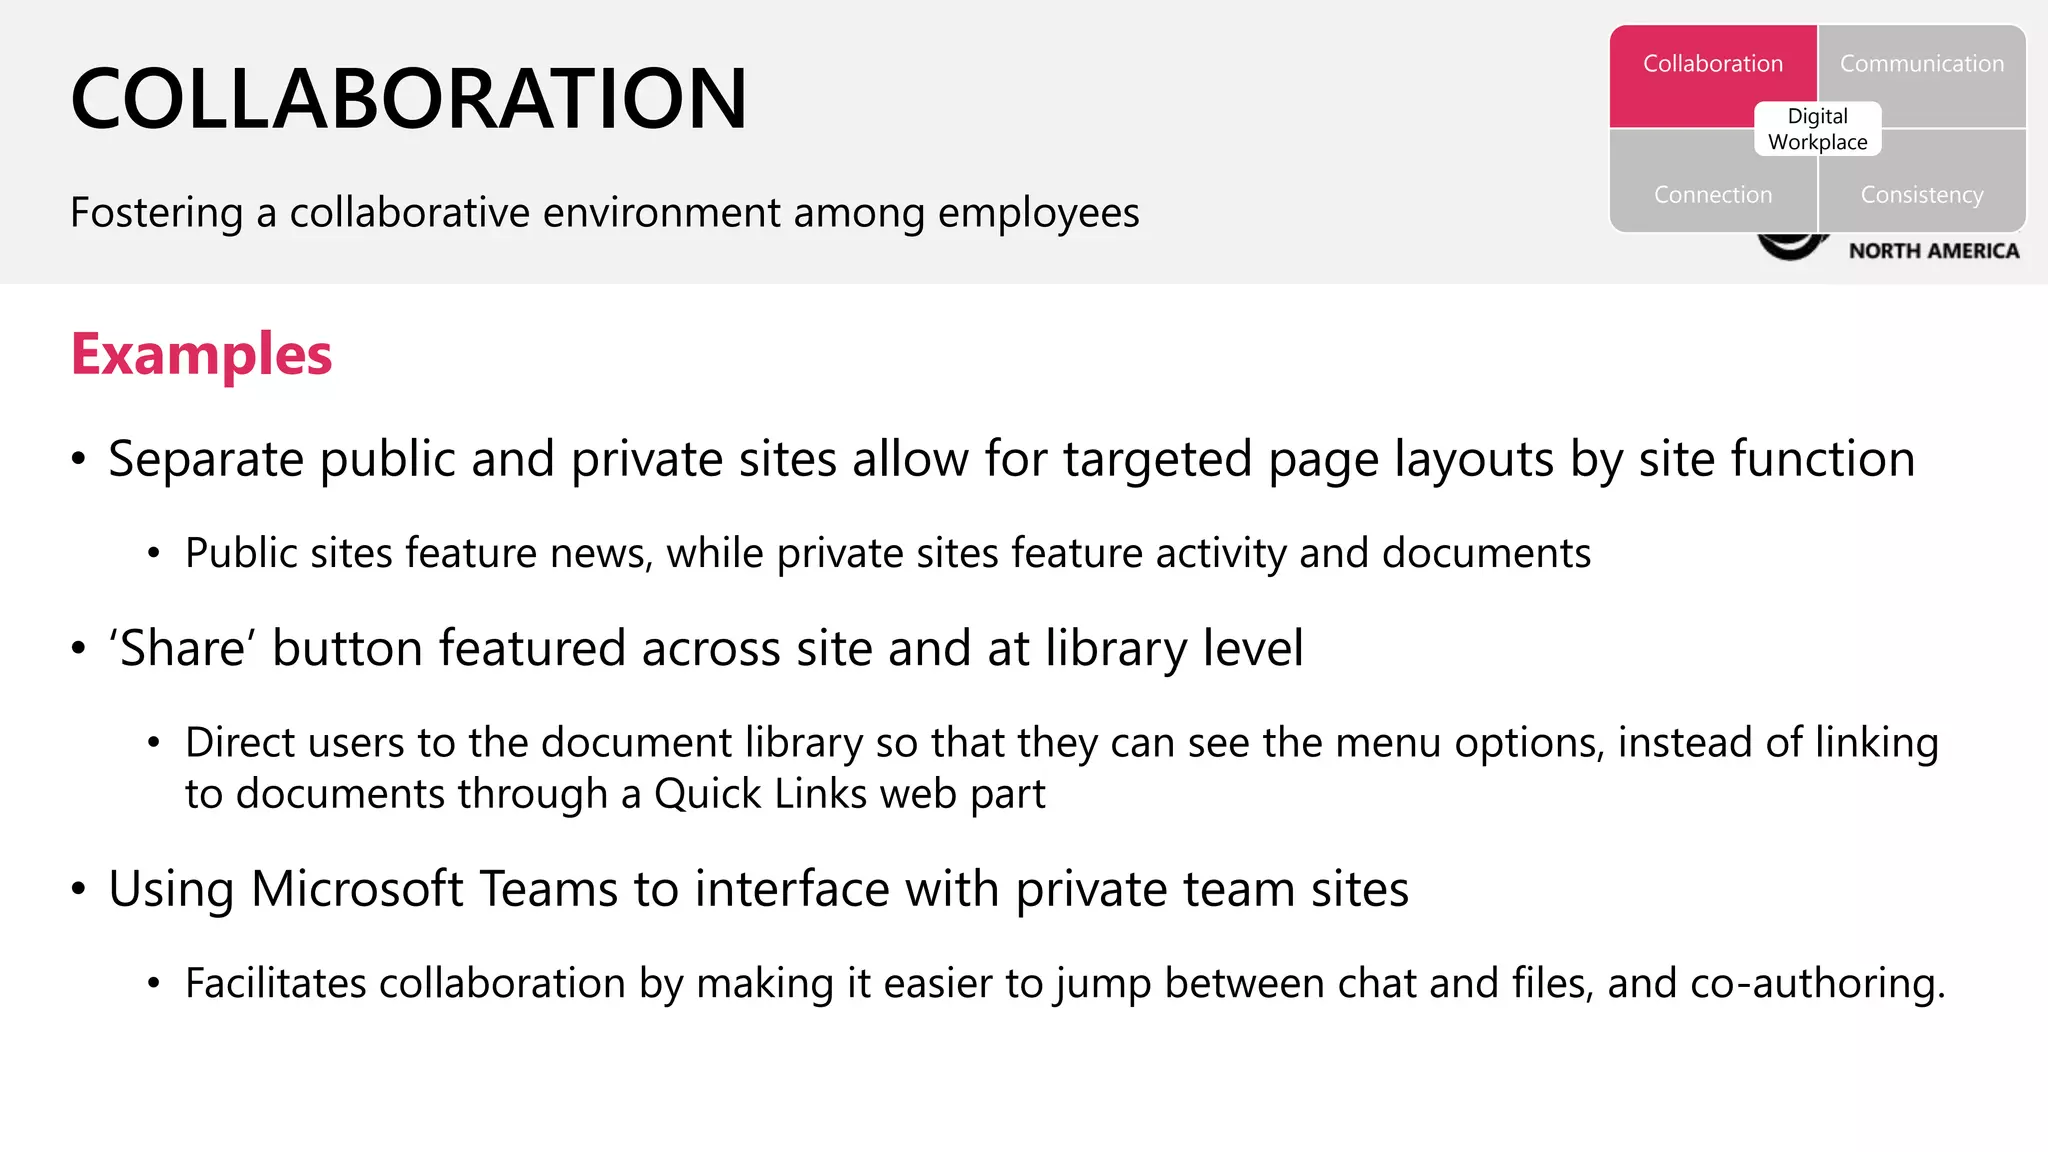Click the 'Direct users to the document library' sub-bullet
This screenshot has width=2048, height=1152.
pyautogui.click(x=1062, y=767)
